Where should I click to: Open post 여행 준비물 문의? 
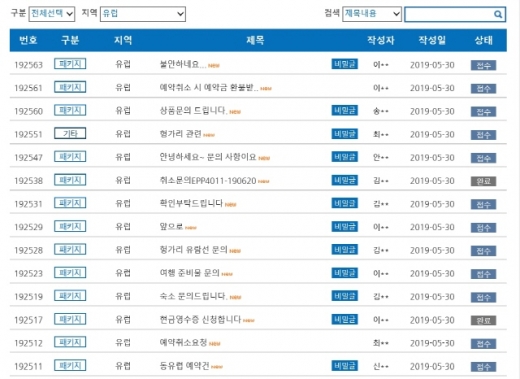189,273
